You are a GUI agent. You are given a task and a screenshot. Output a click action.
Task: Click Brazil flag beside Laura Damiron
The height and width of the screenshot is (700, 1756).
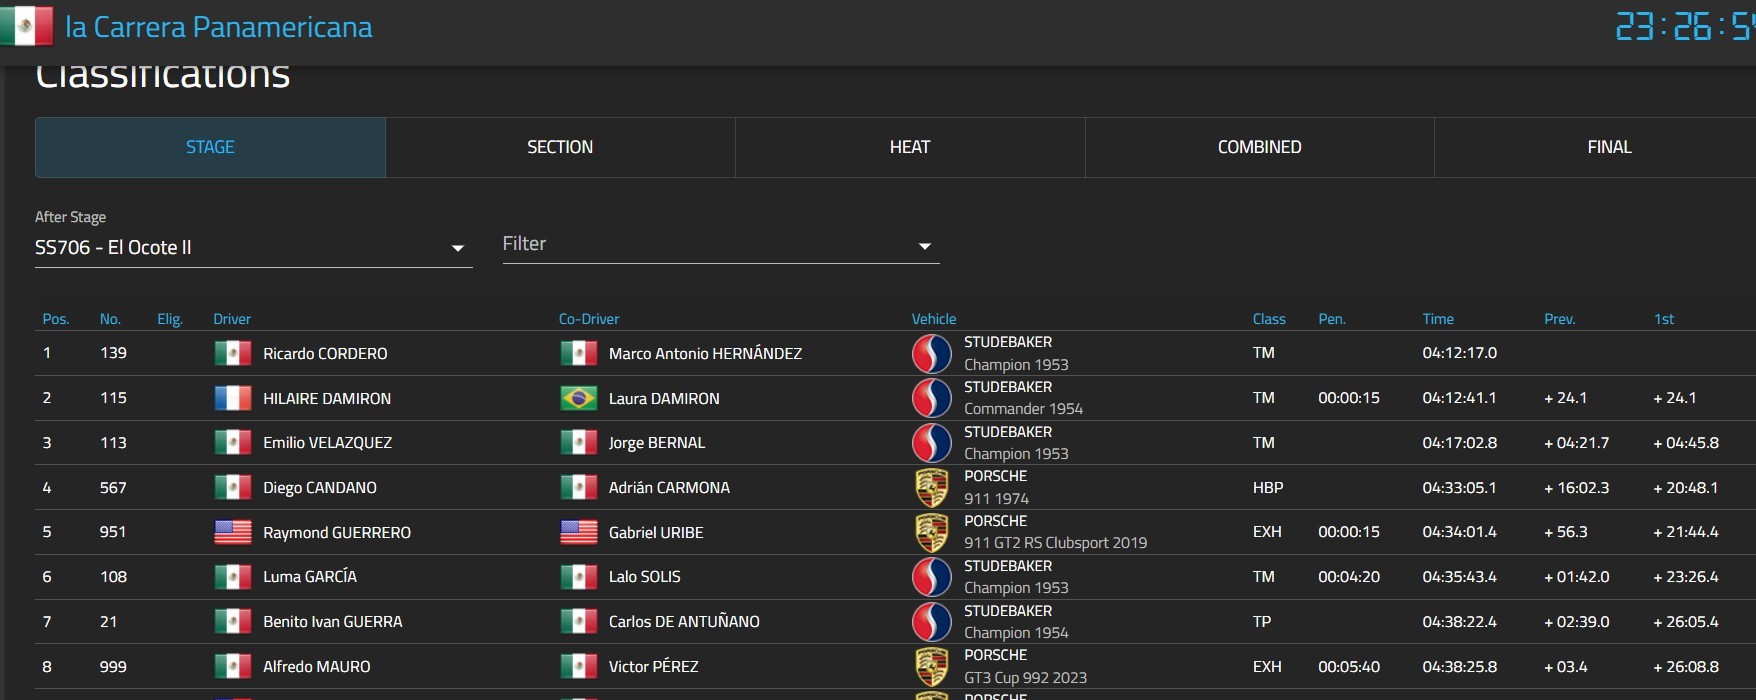(578, 399)
